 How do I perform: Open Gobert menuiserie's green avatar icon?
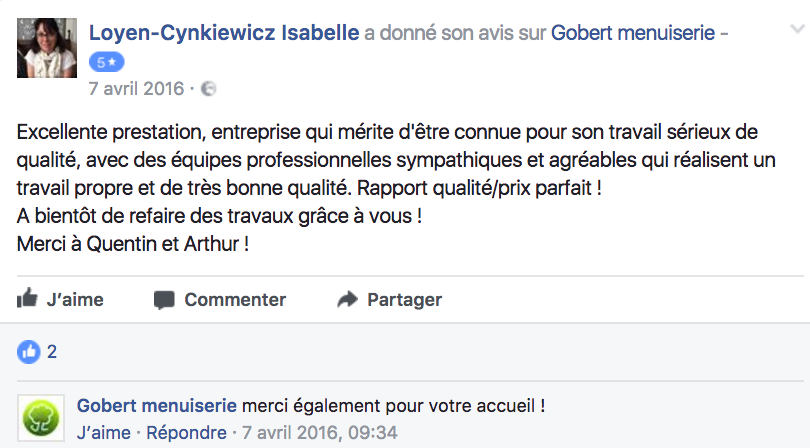coord(41,417)
